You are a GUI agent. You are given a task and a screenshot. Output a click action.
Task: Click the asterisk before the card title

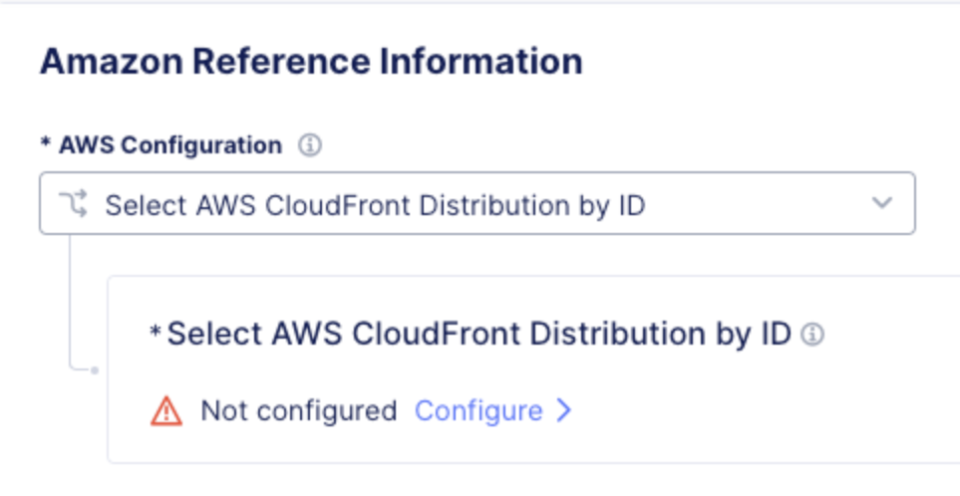(156, 331)
